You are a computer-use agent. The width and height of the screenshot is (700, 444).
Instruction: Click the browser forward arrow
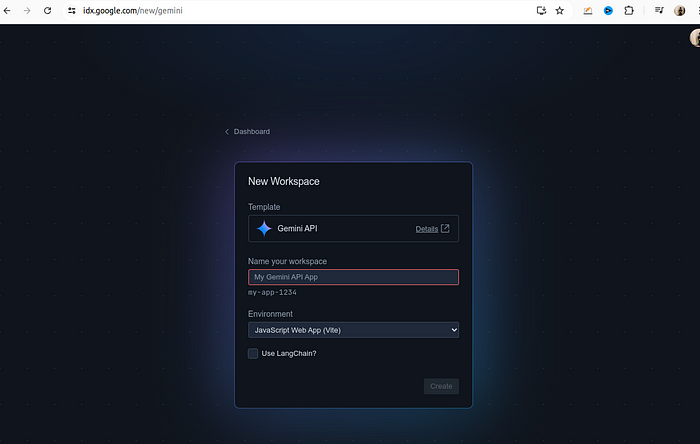(x=27, y=11)
